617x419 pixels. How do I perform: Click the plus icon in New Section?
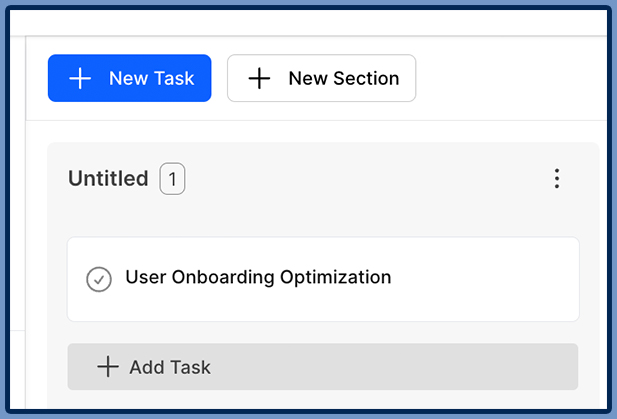click(259, 78)
